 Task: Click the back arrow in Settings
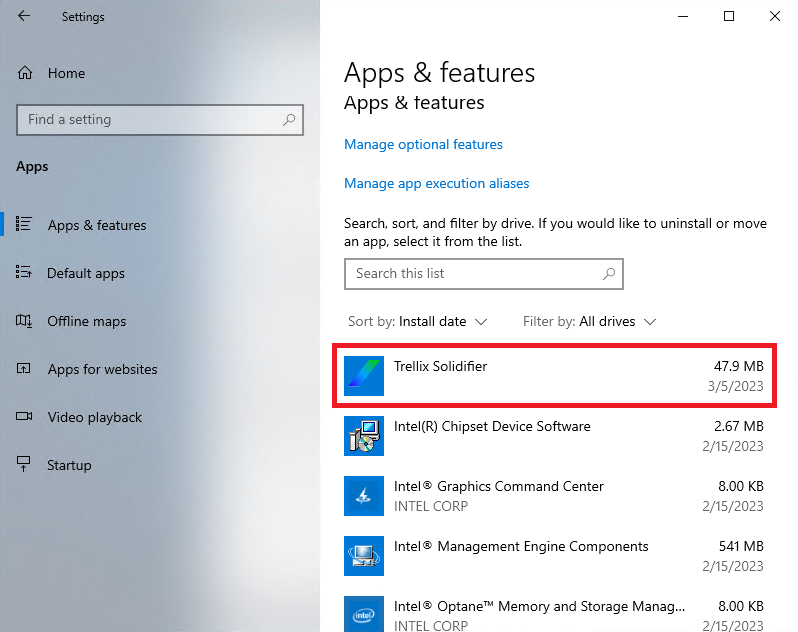(24, 16)
